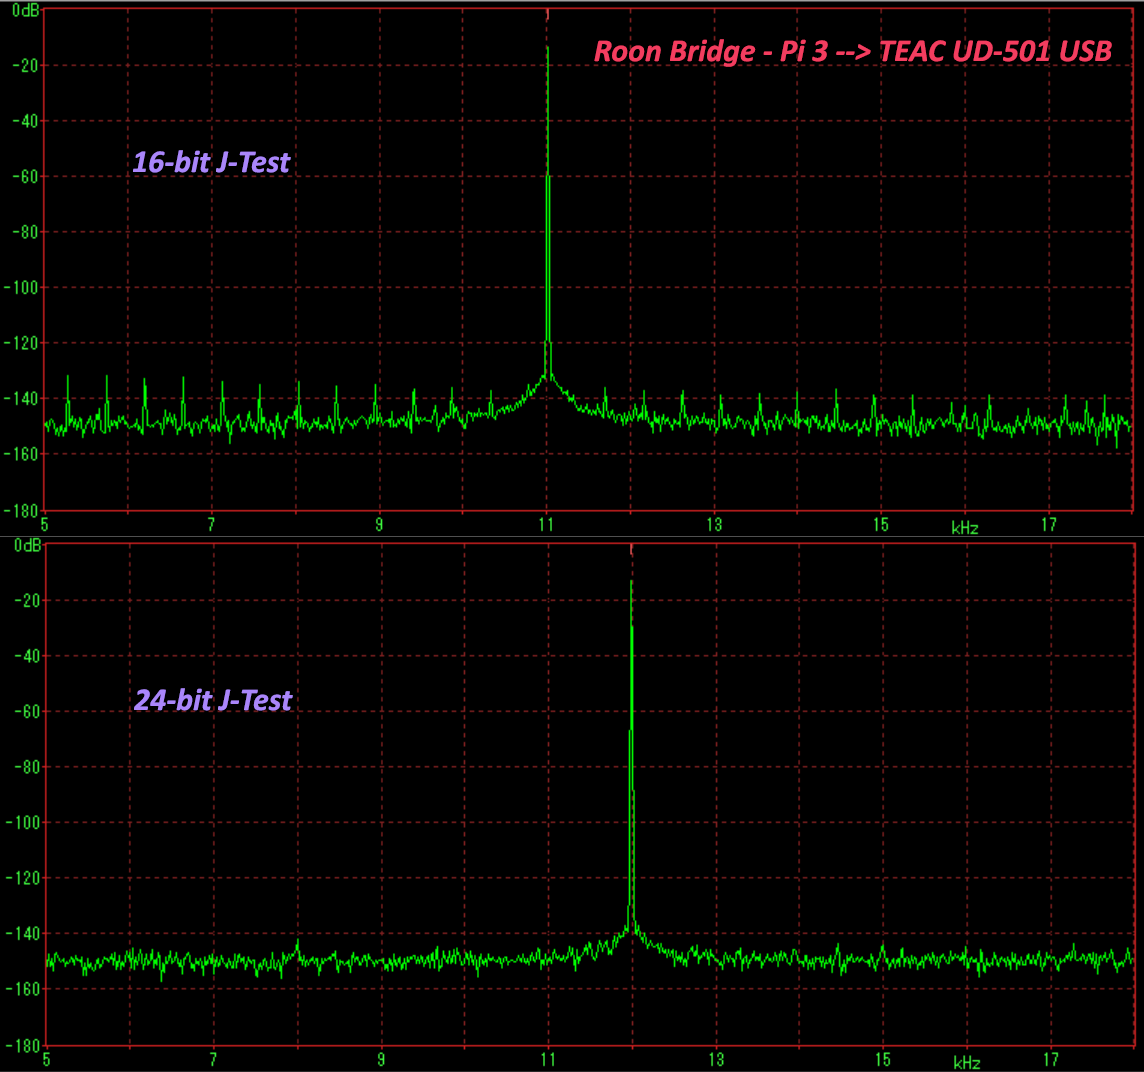Click the 0dB label on the 16-bit graph
Image resolution: width=1144 pixels, height=1072 pixels.
[x=26, y=11]
